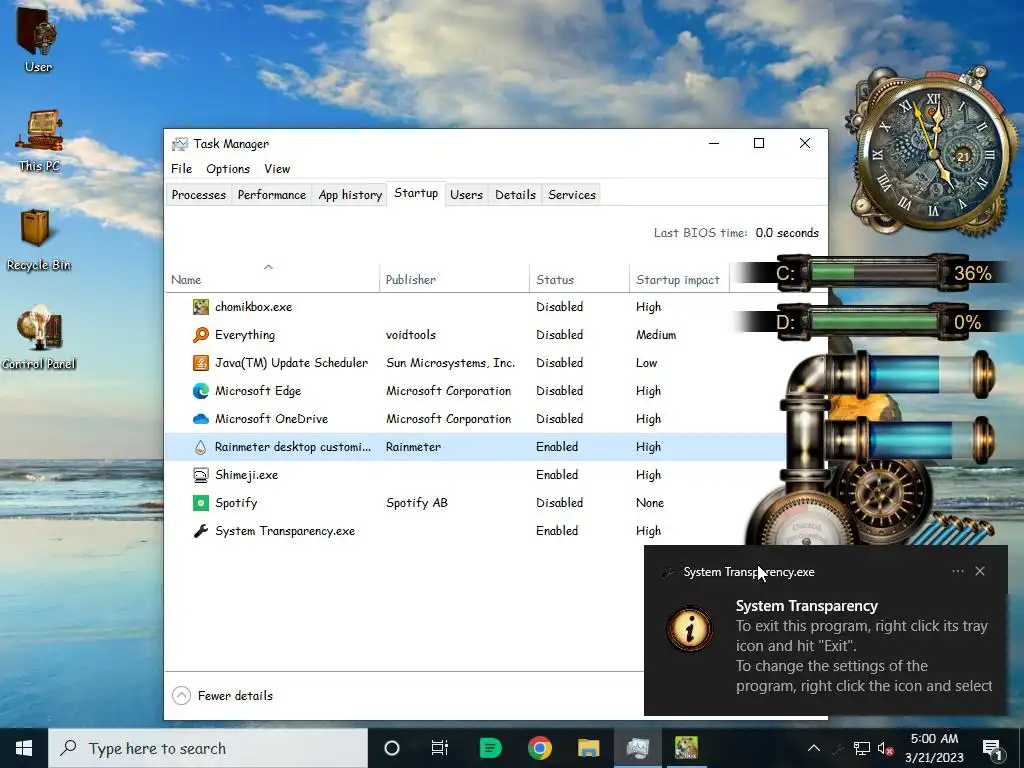Image resolution: width=1024 pixels, height=768 pixels.
Task: Click the Microsoft OneDrive name text
Action: pyautogui.click(x=272, y=419)
